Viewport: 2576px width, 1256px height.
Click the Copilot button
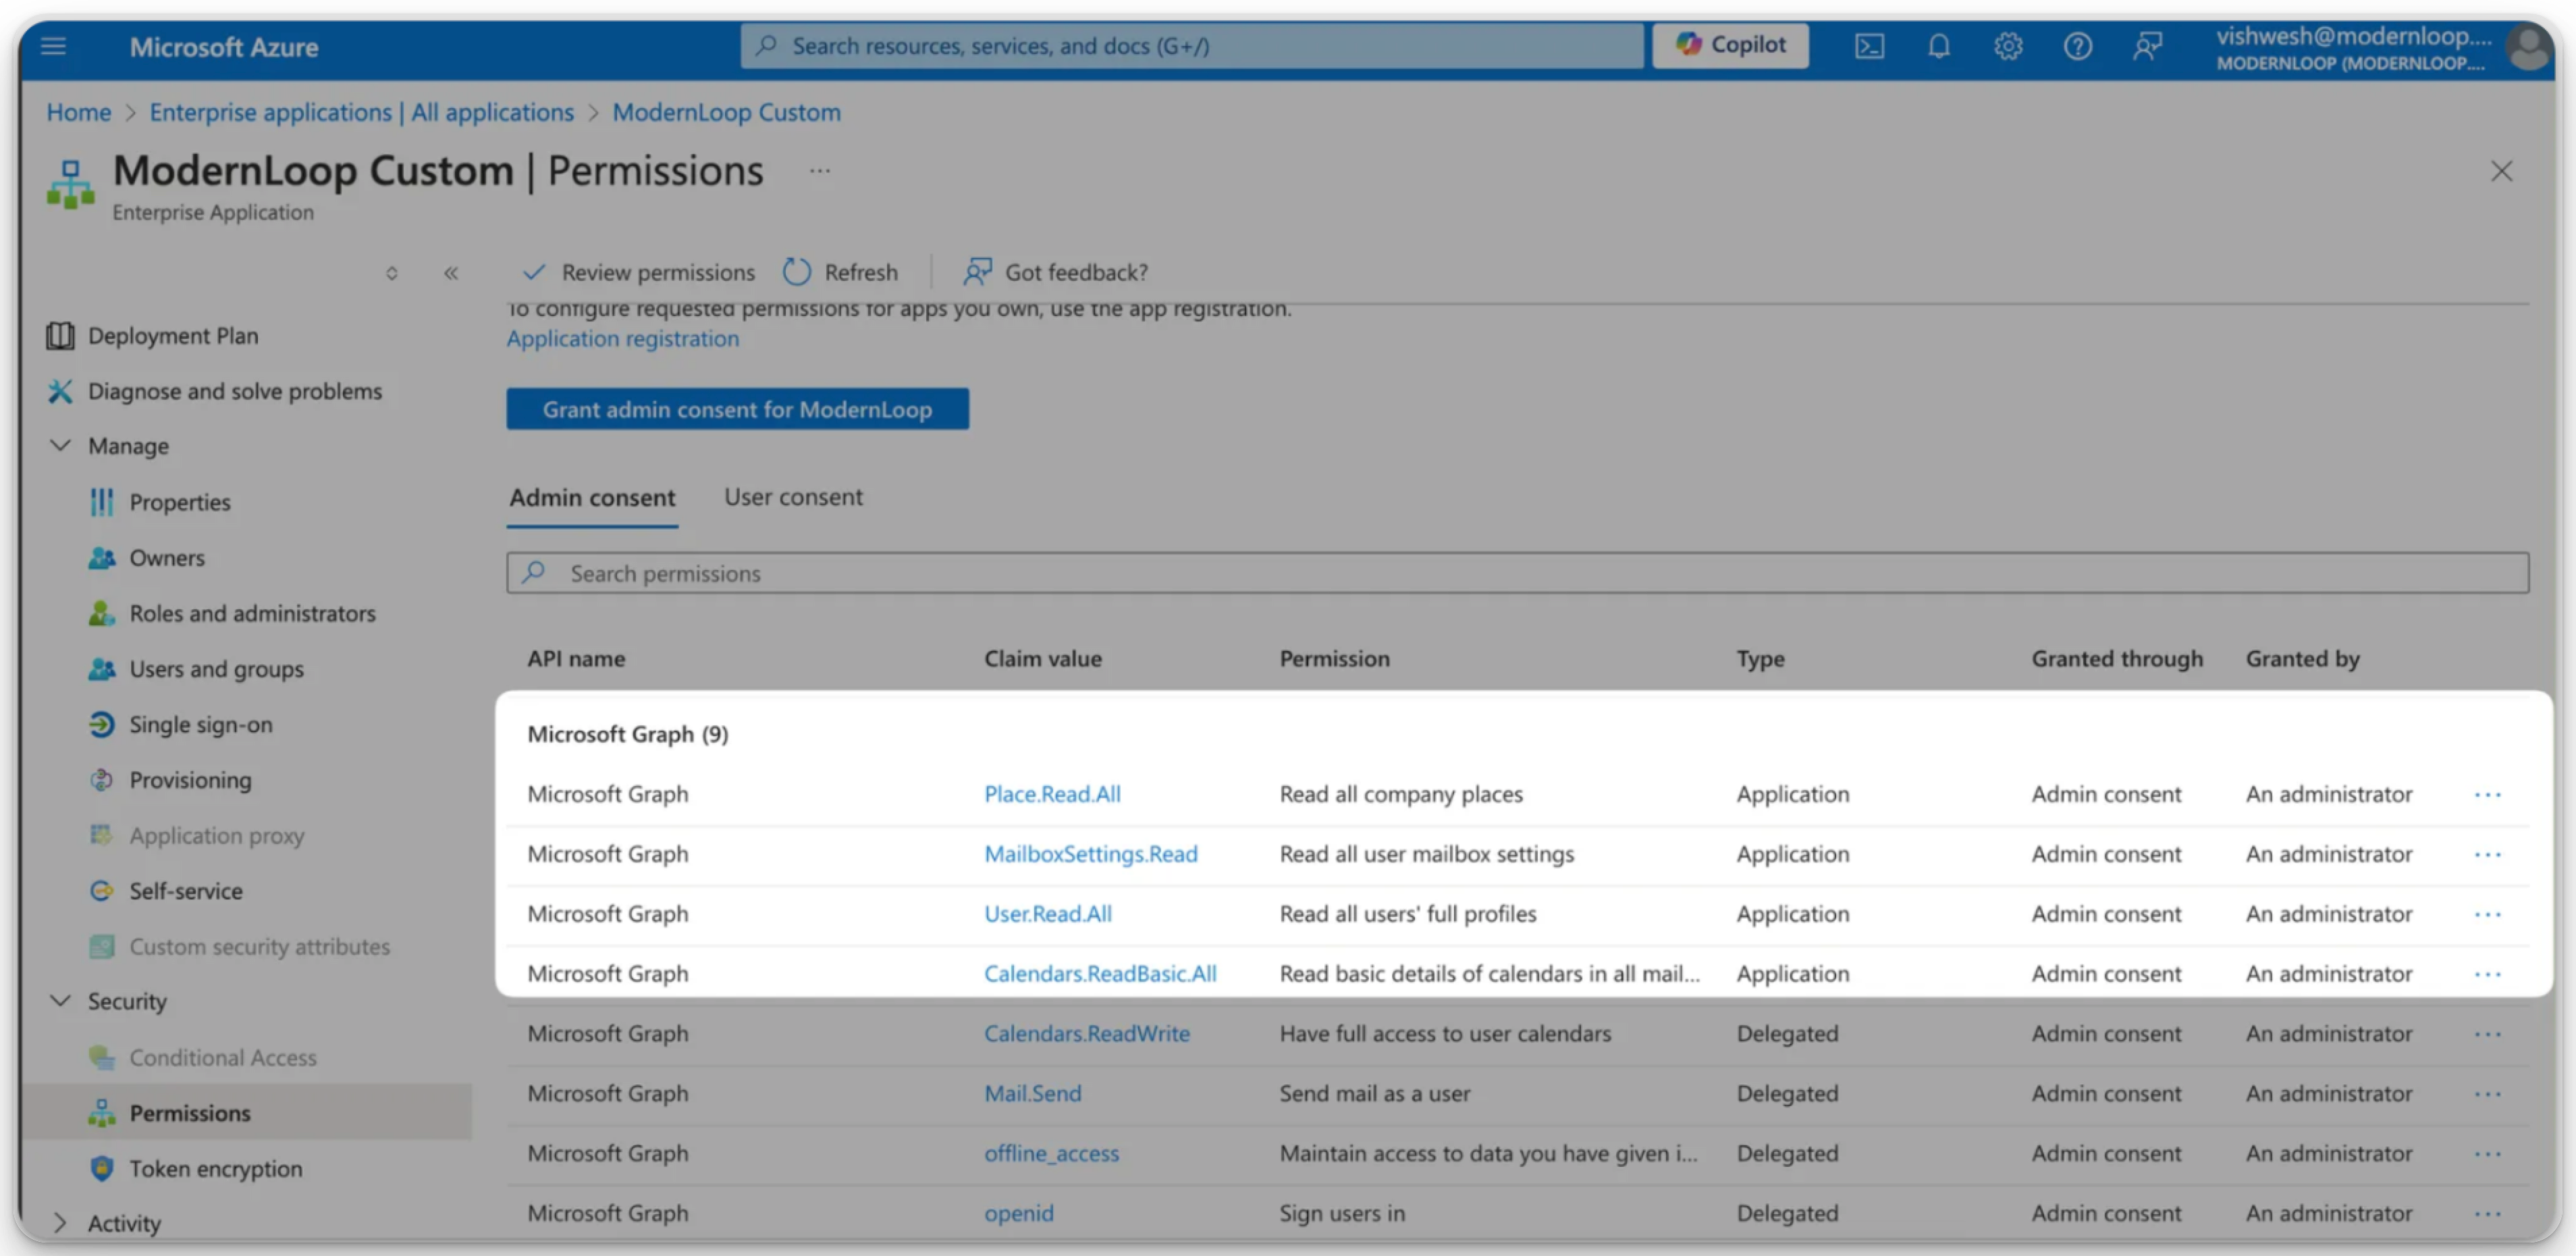1730,45
